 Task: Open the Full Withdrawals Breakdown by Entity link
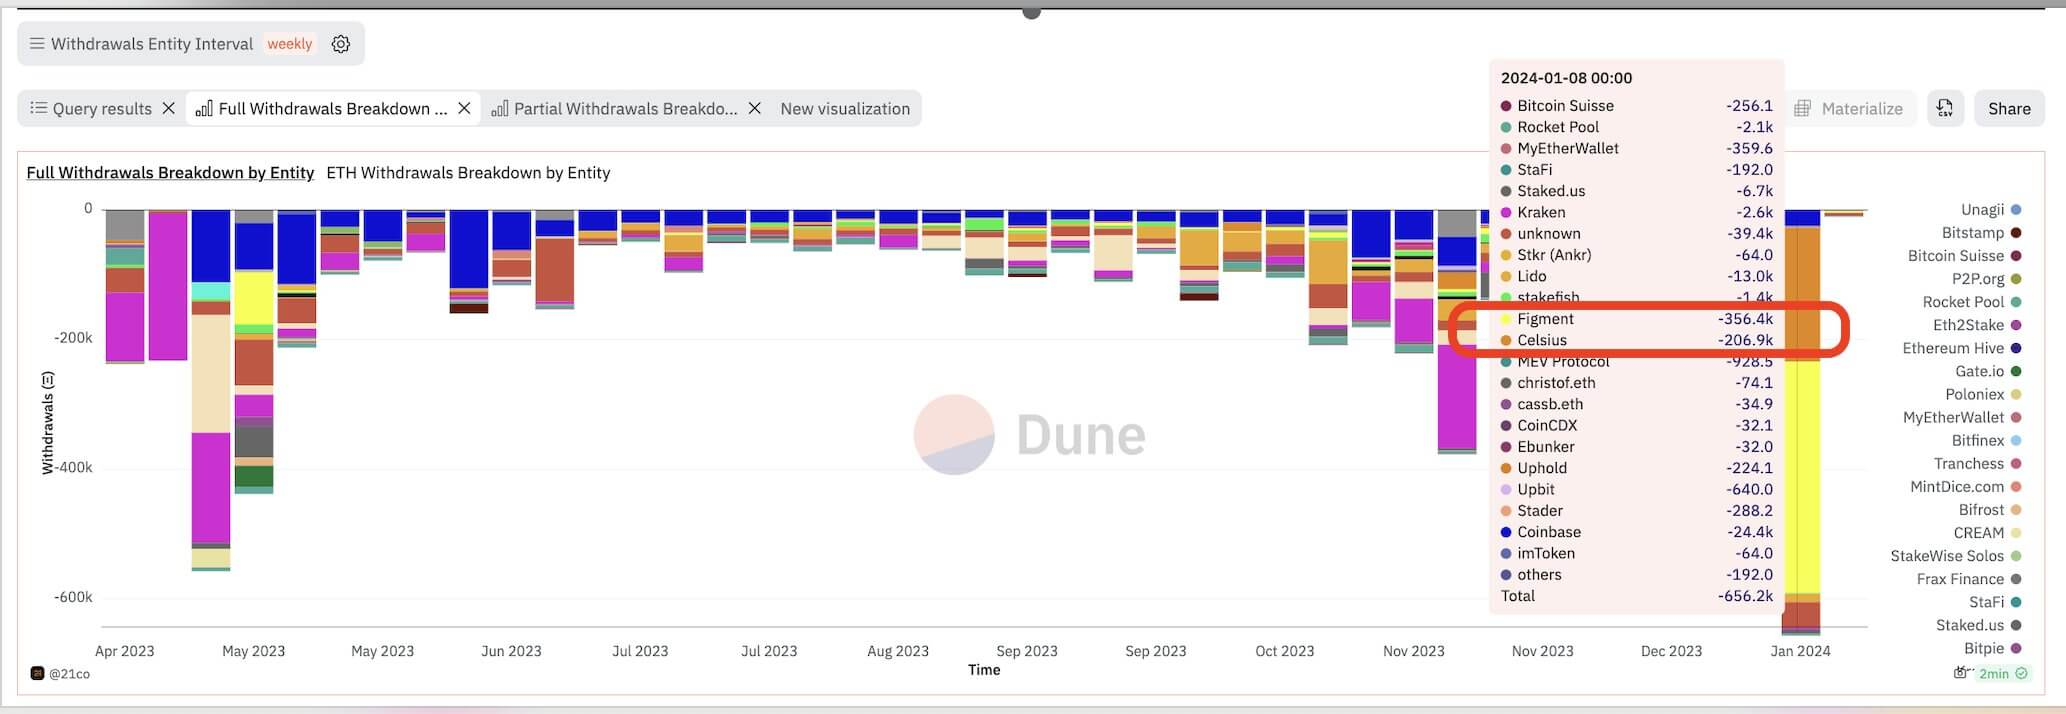(x=170, y=172)
